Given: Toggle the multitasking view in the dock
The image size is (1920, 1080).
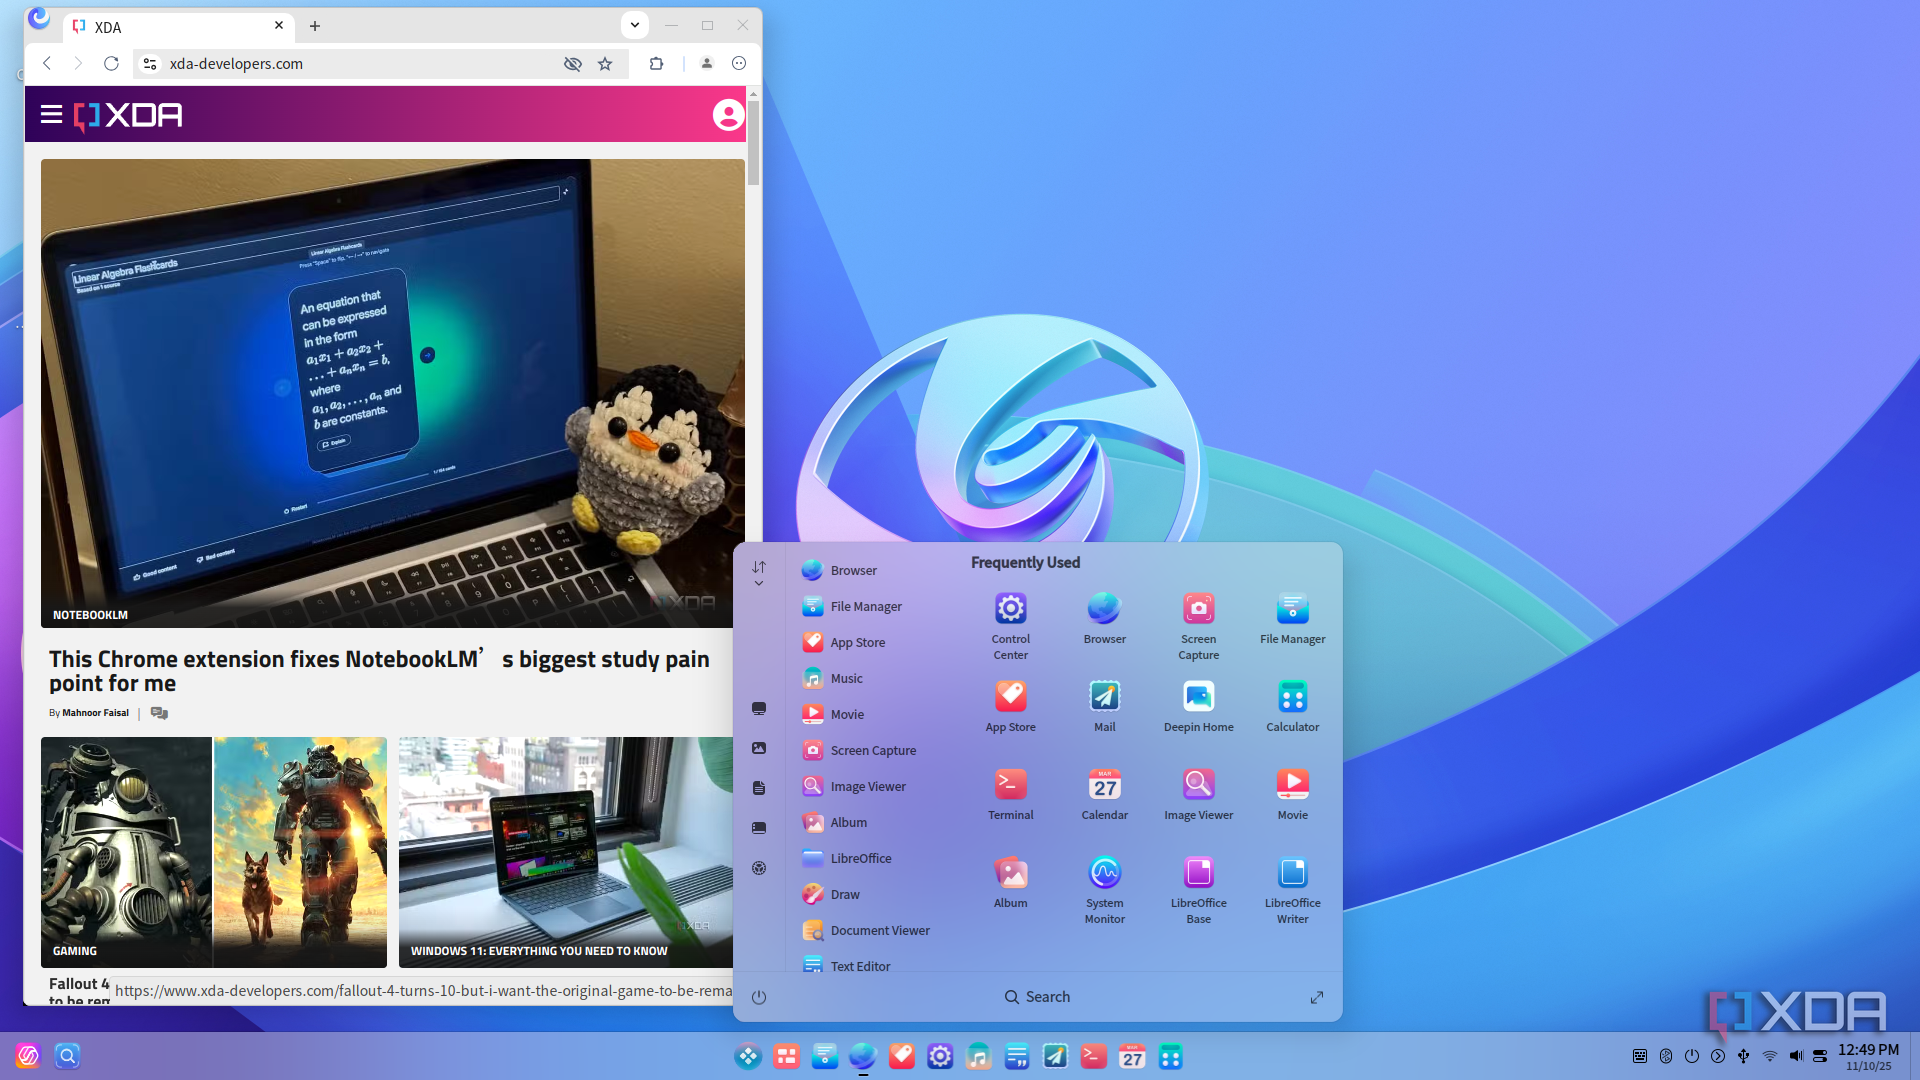Looking at the screenshot, I should [786, 1056].
